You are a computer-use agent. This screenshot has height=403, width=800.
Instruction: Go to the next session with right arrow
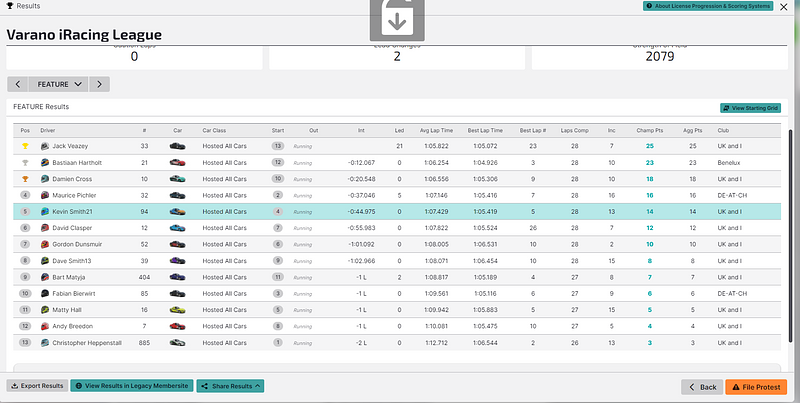coord(99,84)
